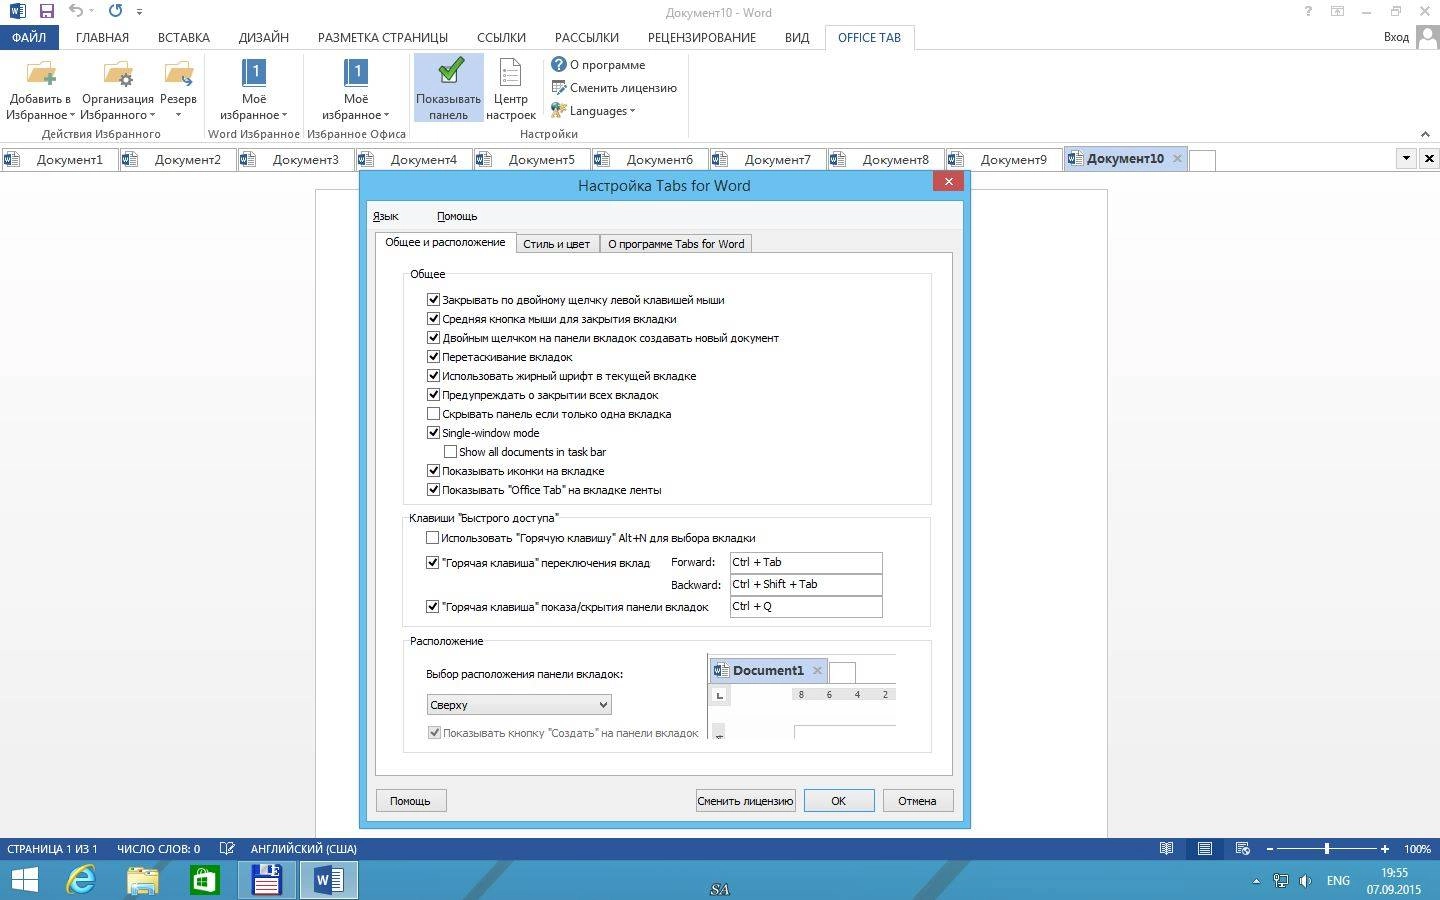Undo via the quick access toolbar arrow
This screenshot has width=1440, height=900.
[x=76, y=12]
